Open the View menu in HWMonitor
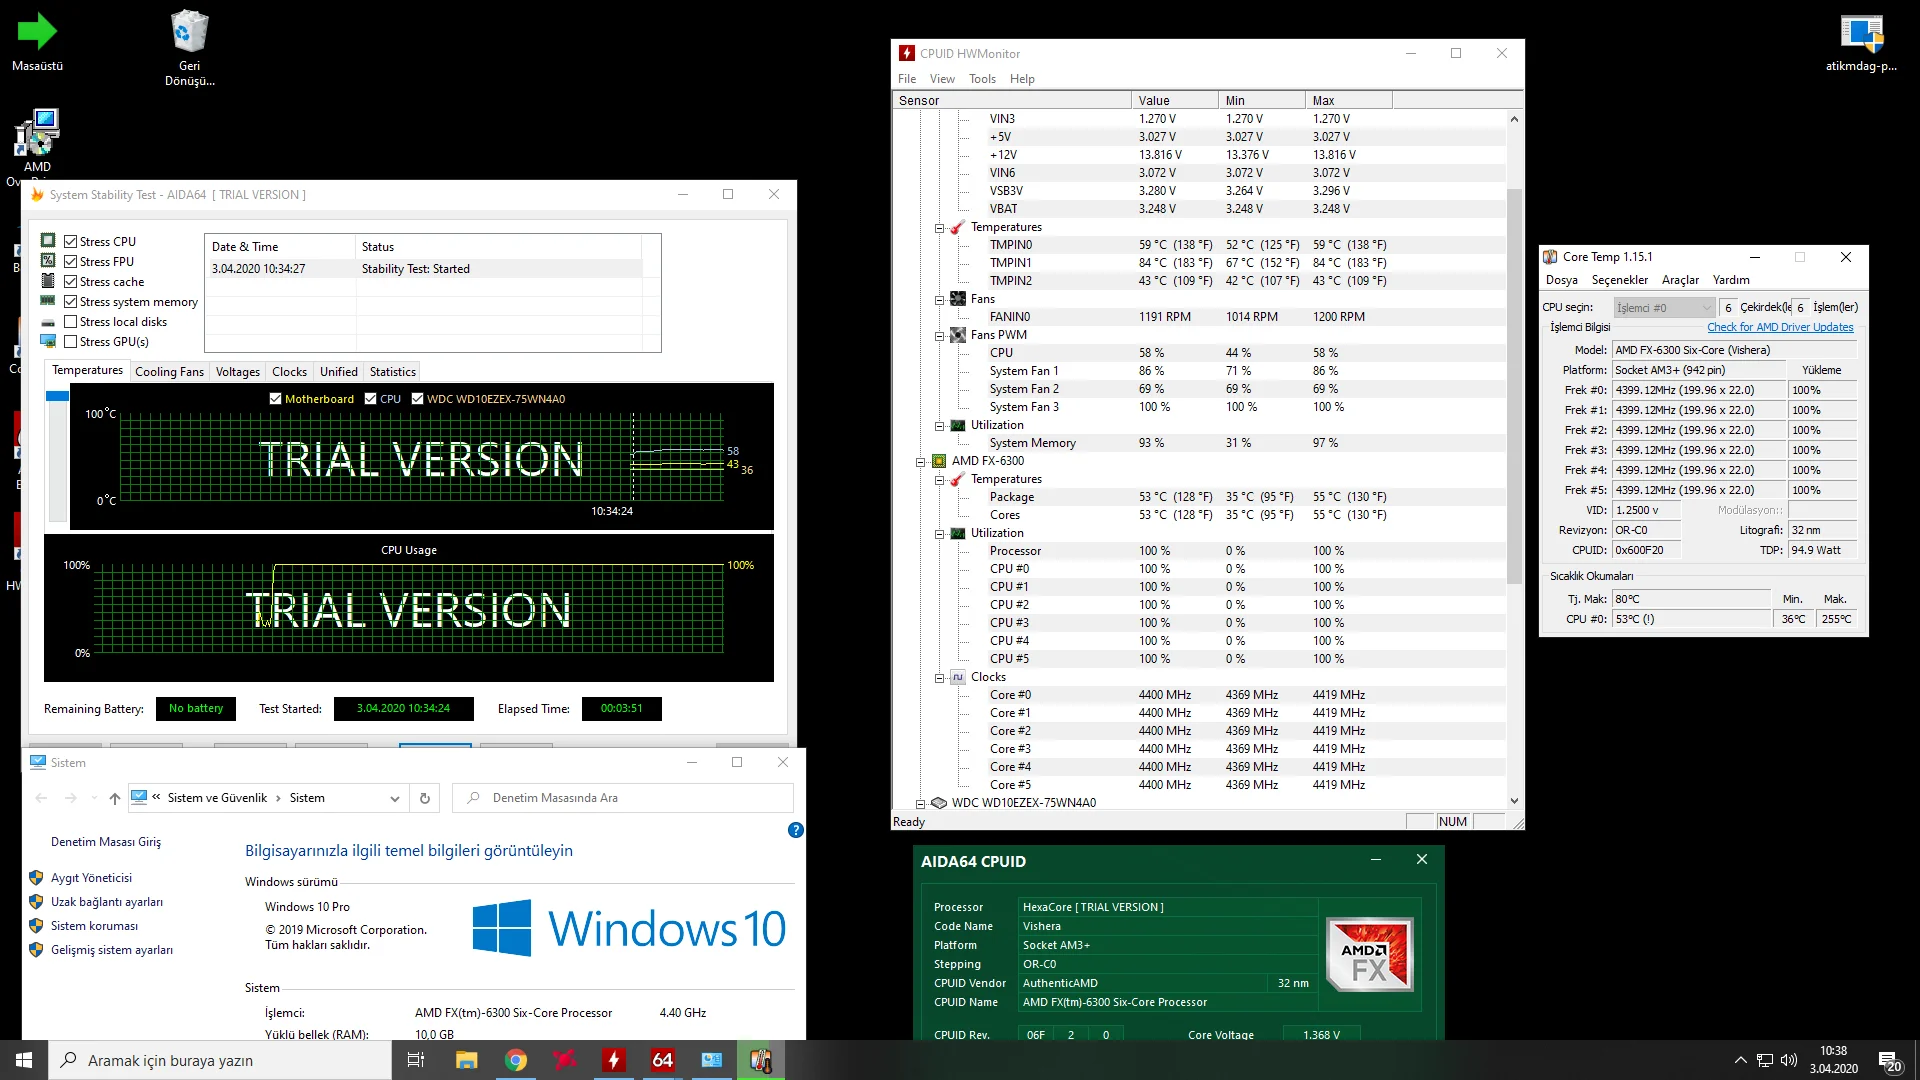 (942, 78)
